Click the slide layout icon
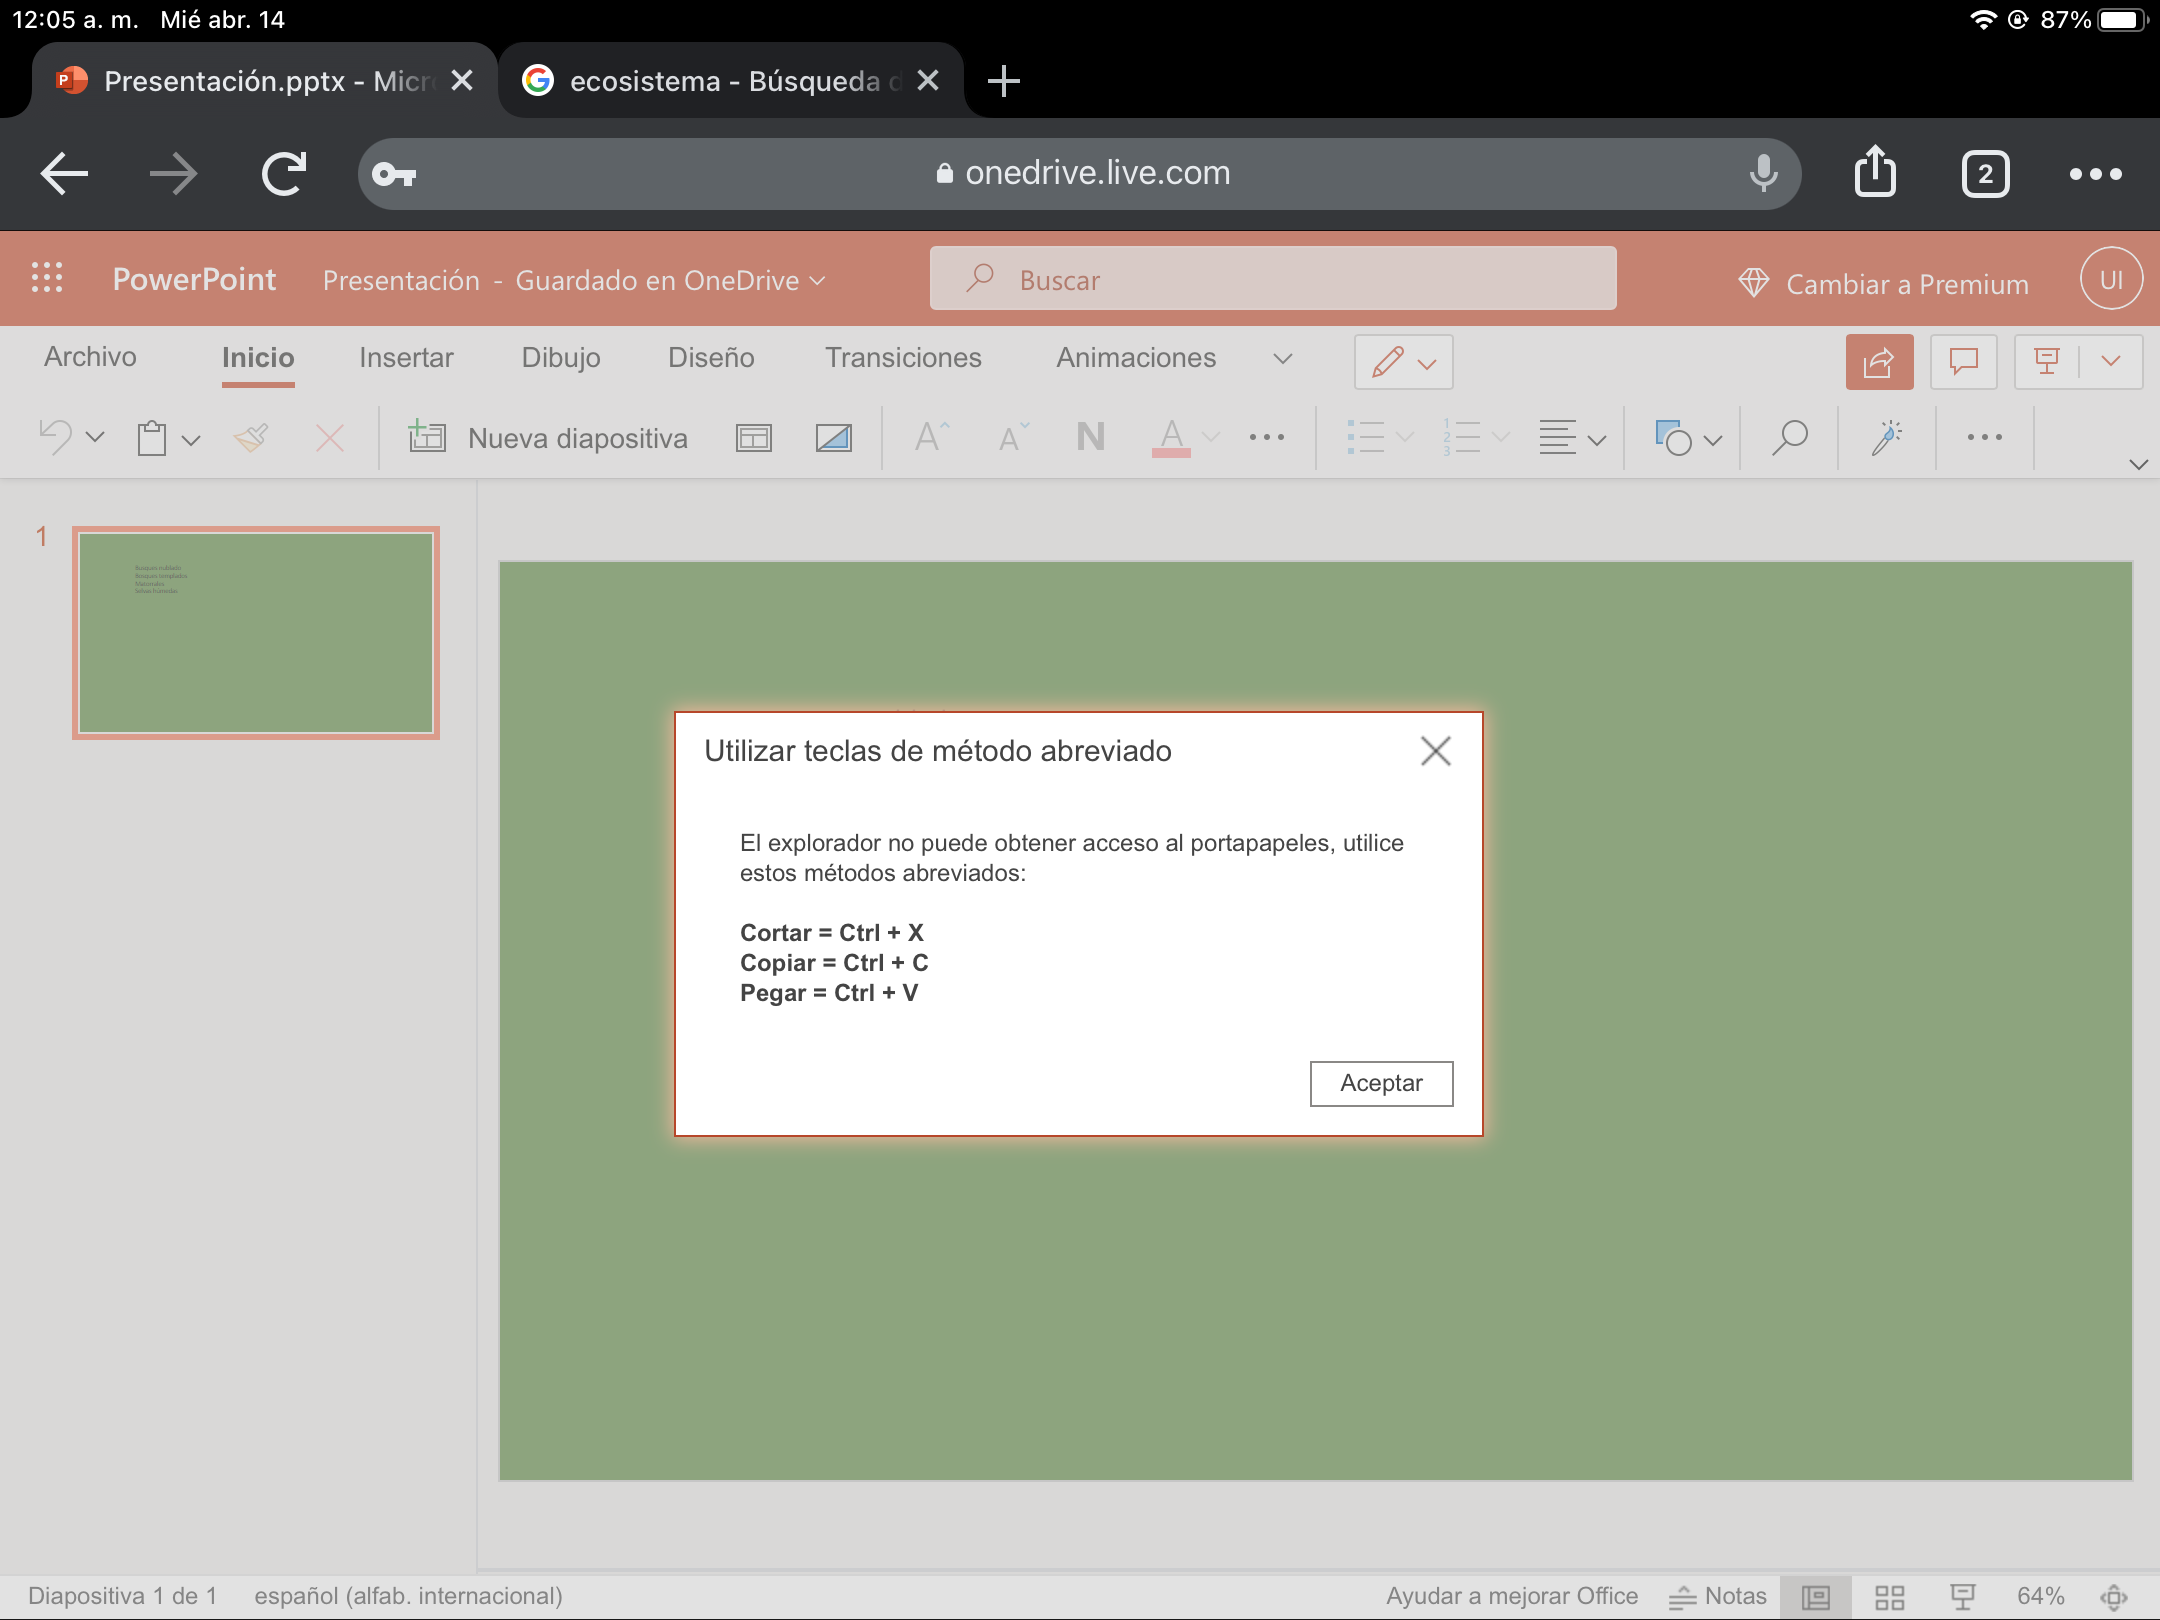The height and width of the screenshot is (1620, 2160). (x=753, y=437)
